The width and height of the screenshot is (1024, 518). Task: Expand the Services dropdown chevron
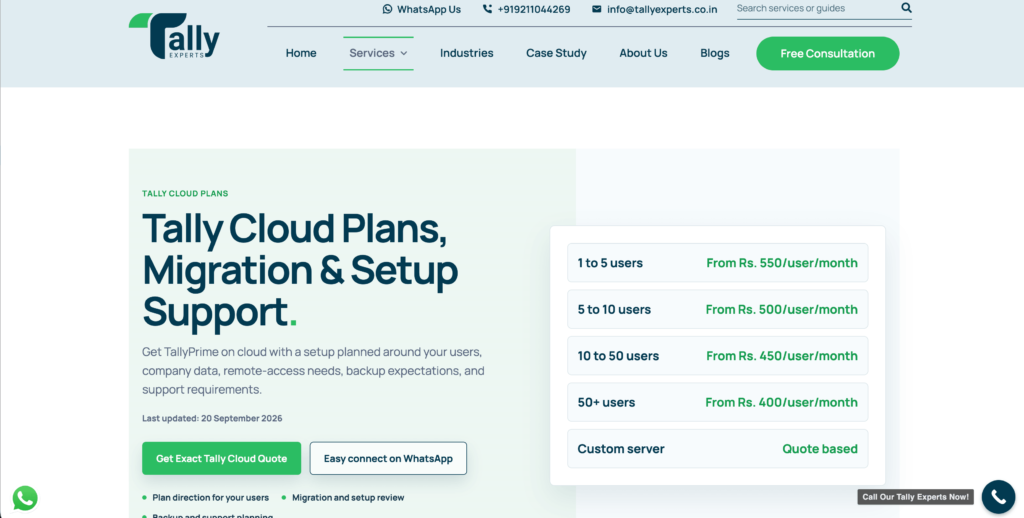[x=404, y=54]
